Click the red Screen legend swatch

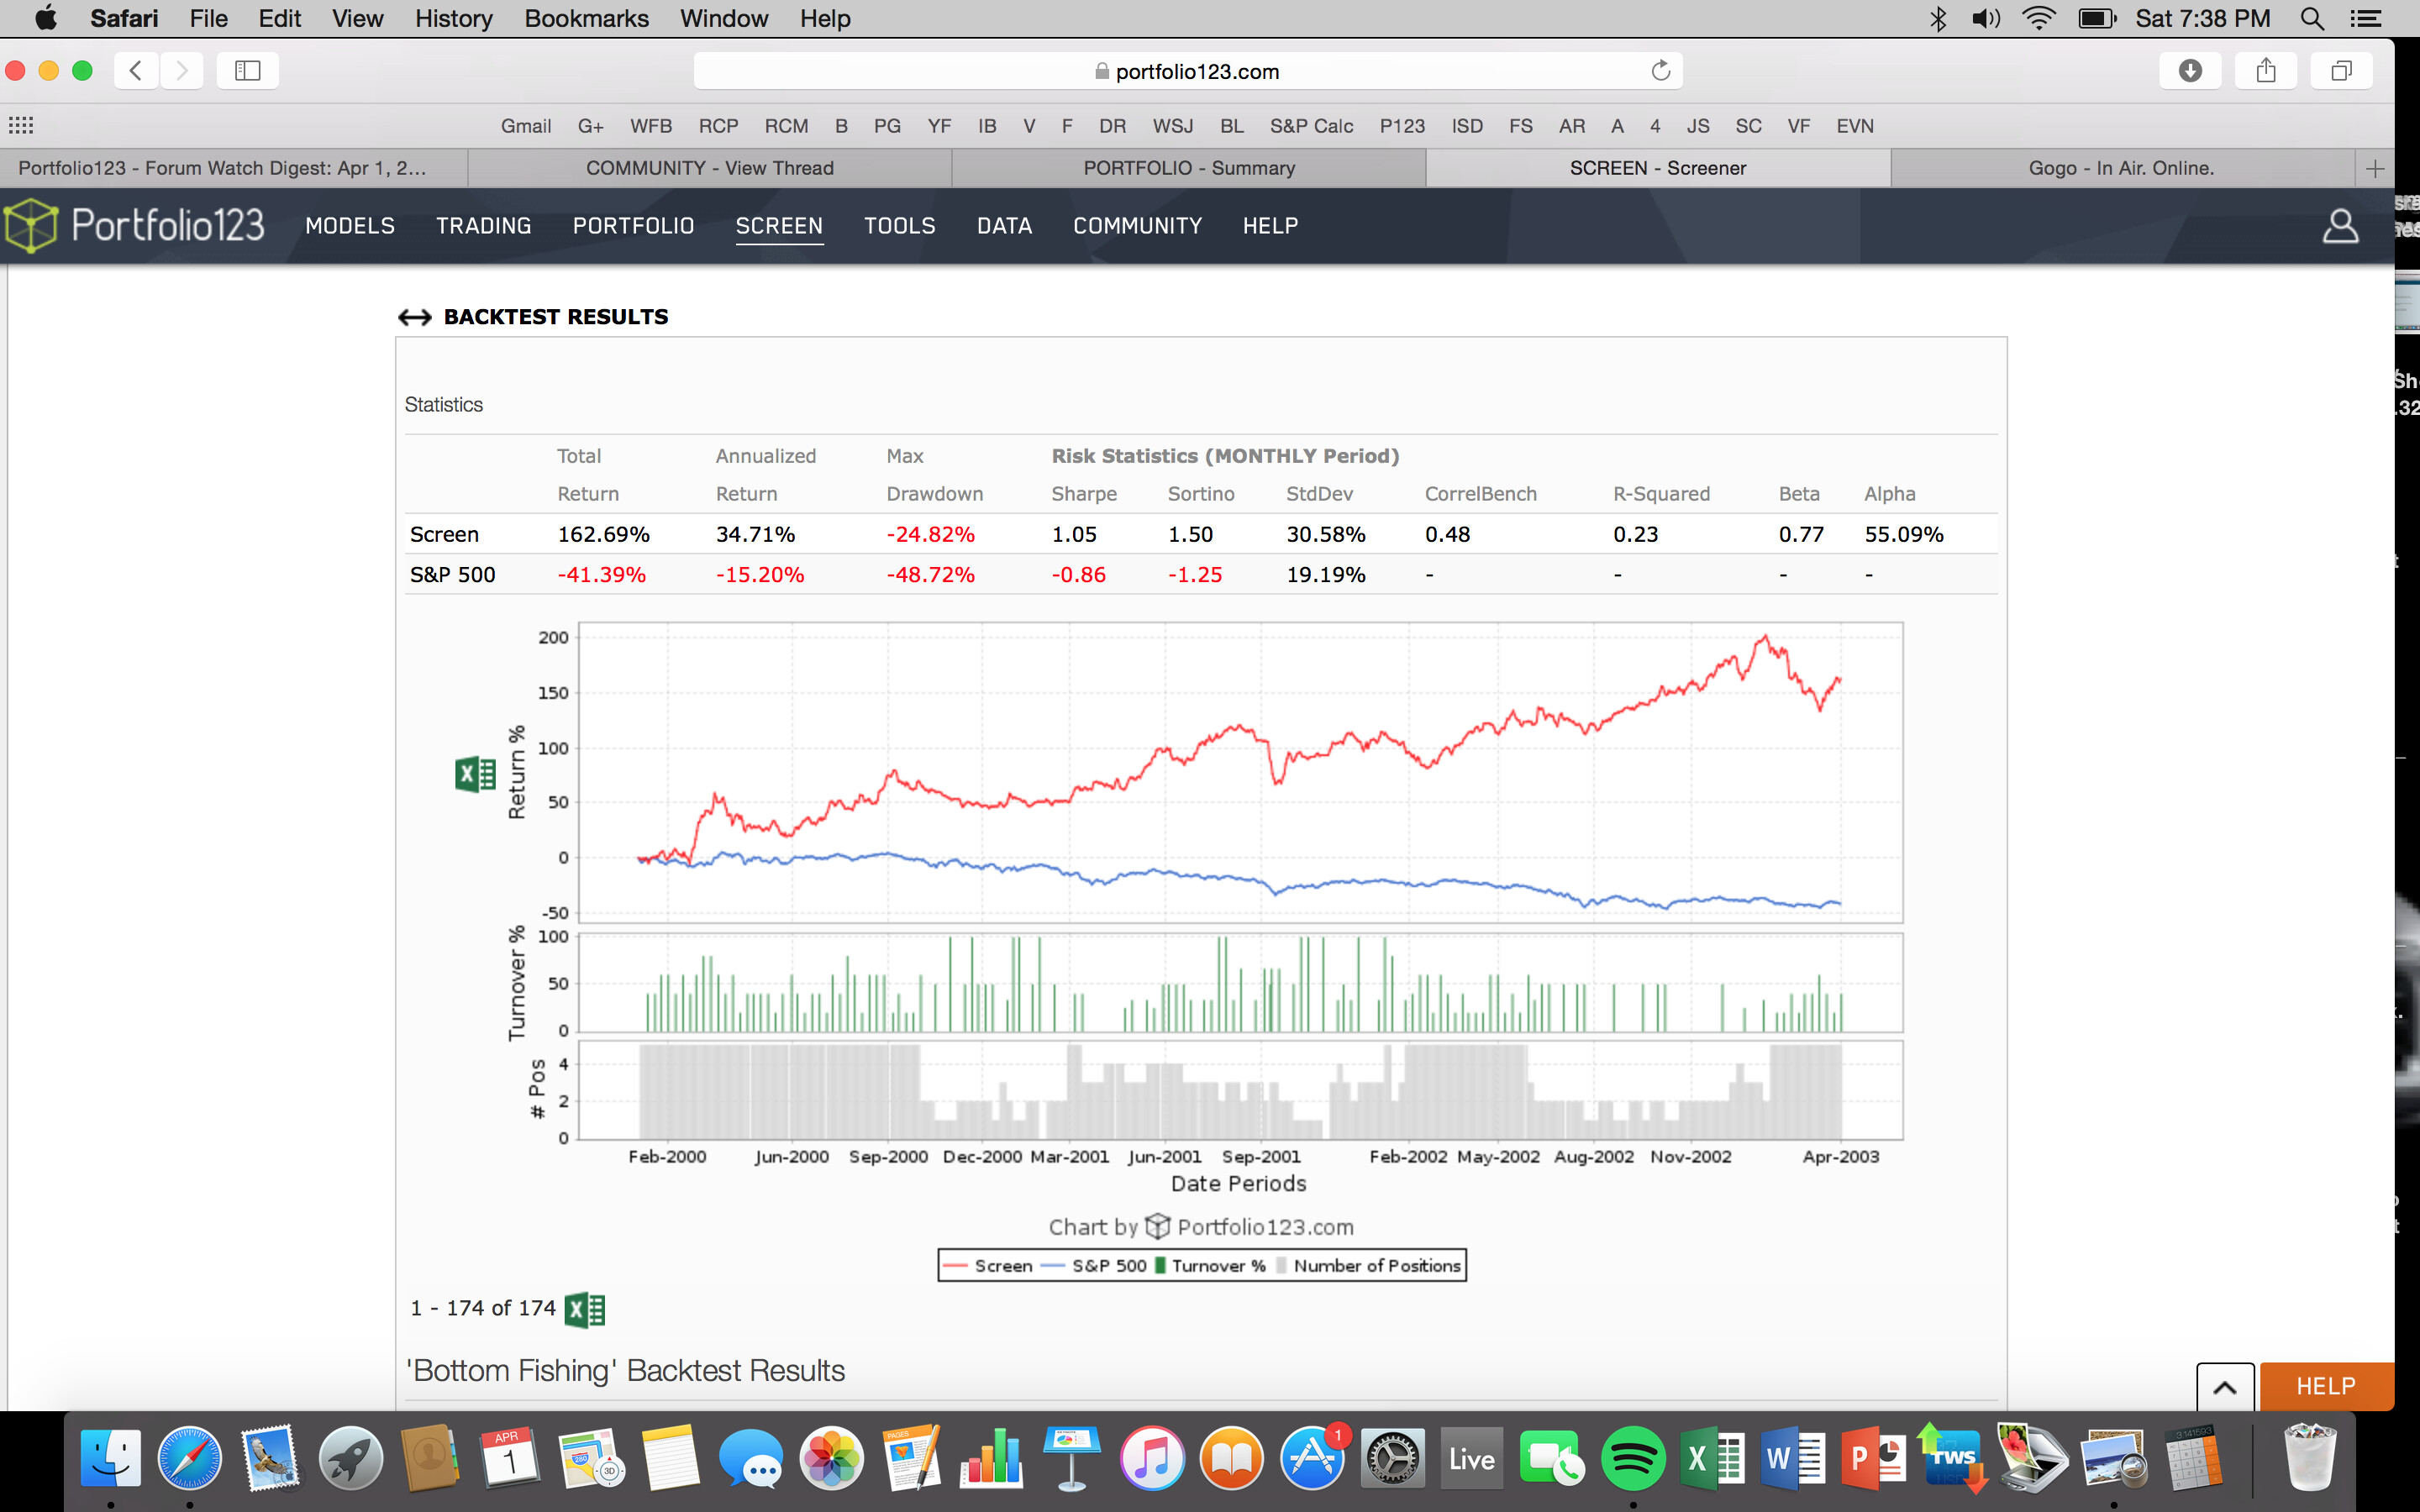click(955, 1266)
